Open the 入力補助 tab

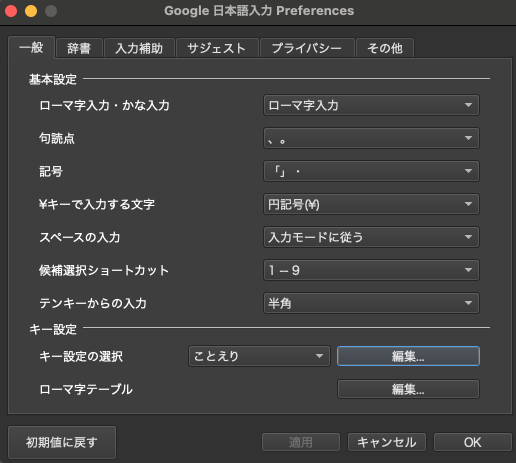pos(139,48)
